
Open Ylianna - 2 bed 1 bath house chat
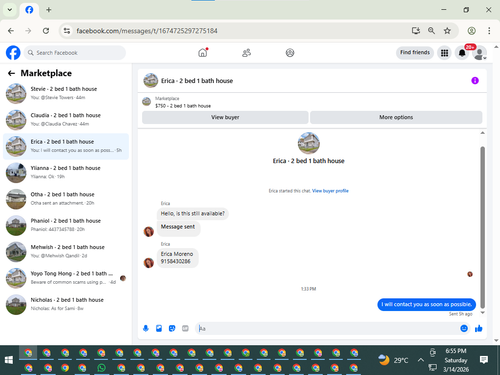(66, 172)
